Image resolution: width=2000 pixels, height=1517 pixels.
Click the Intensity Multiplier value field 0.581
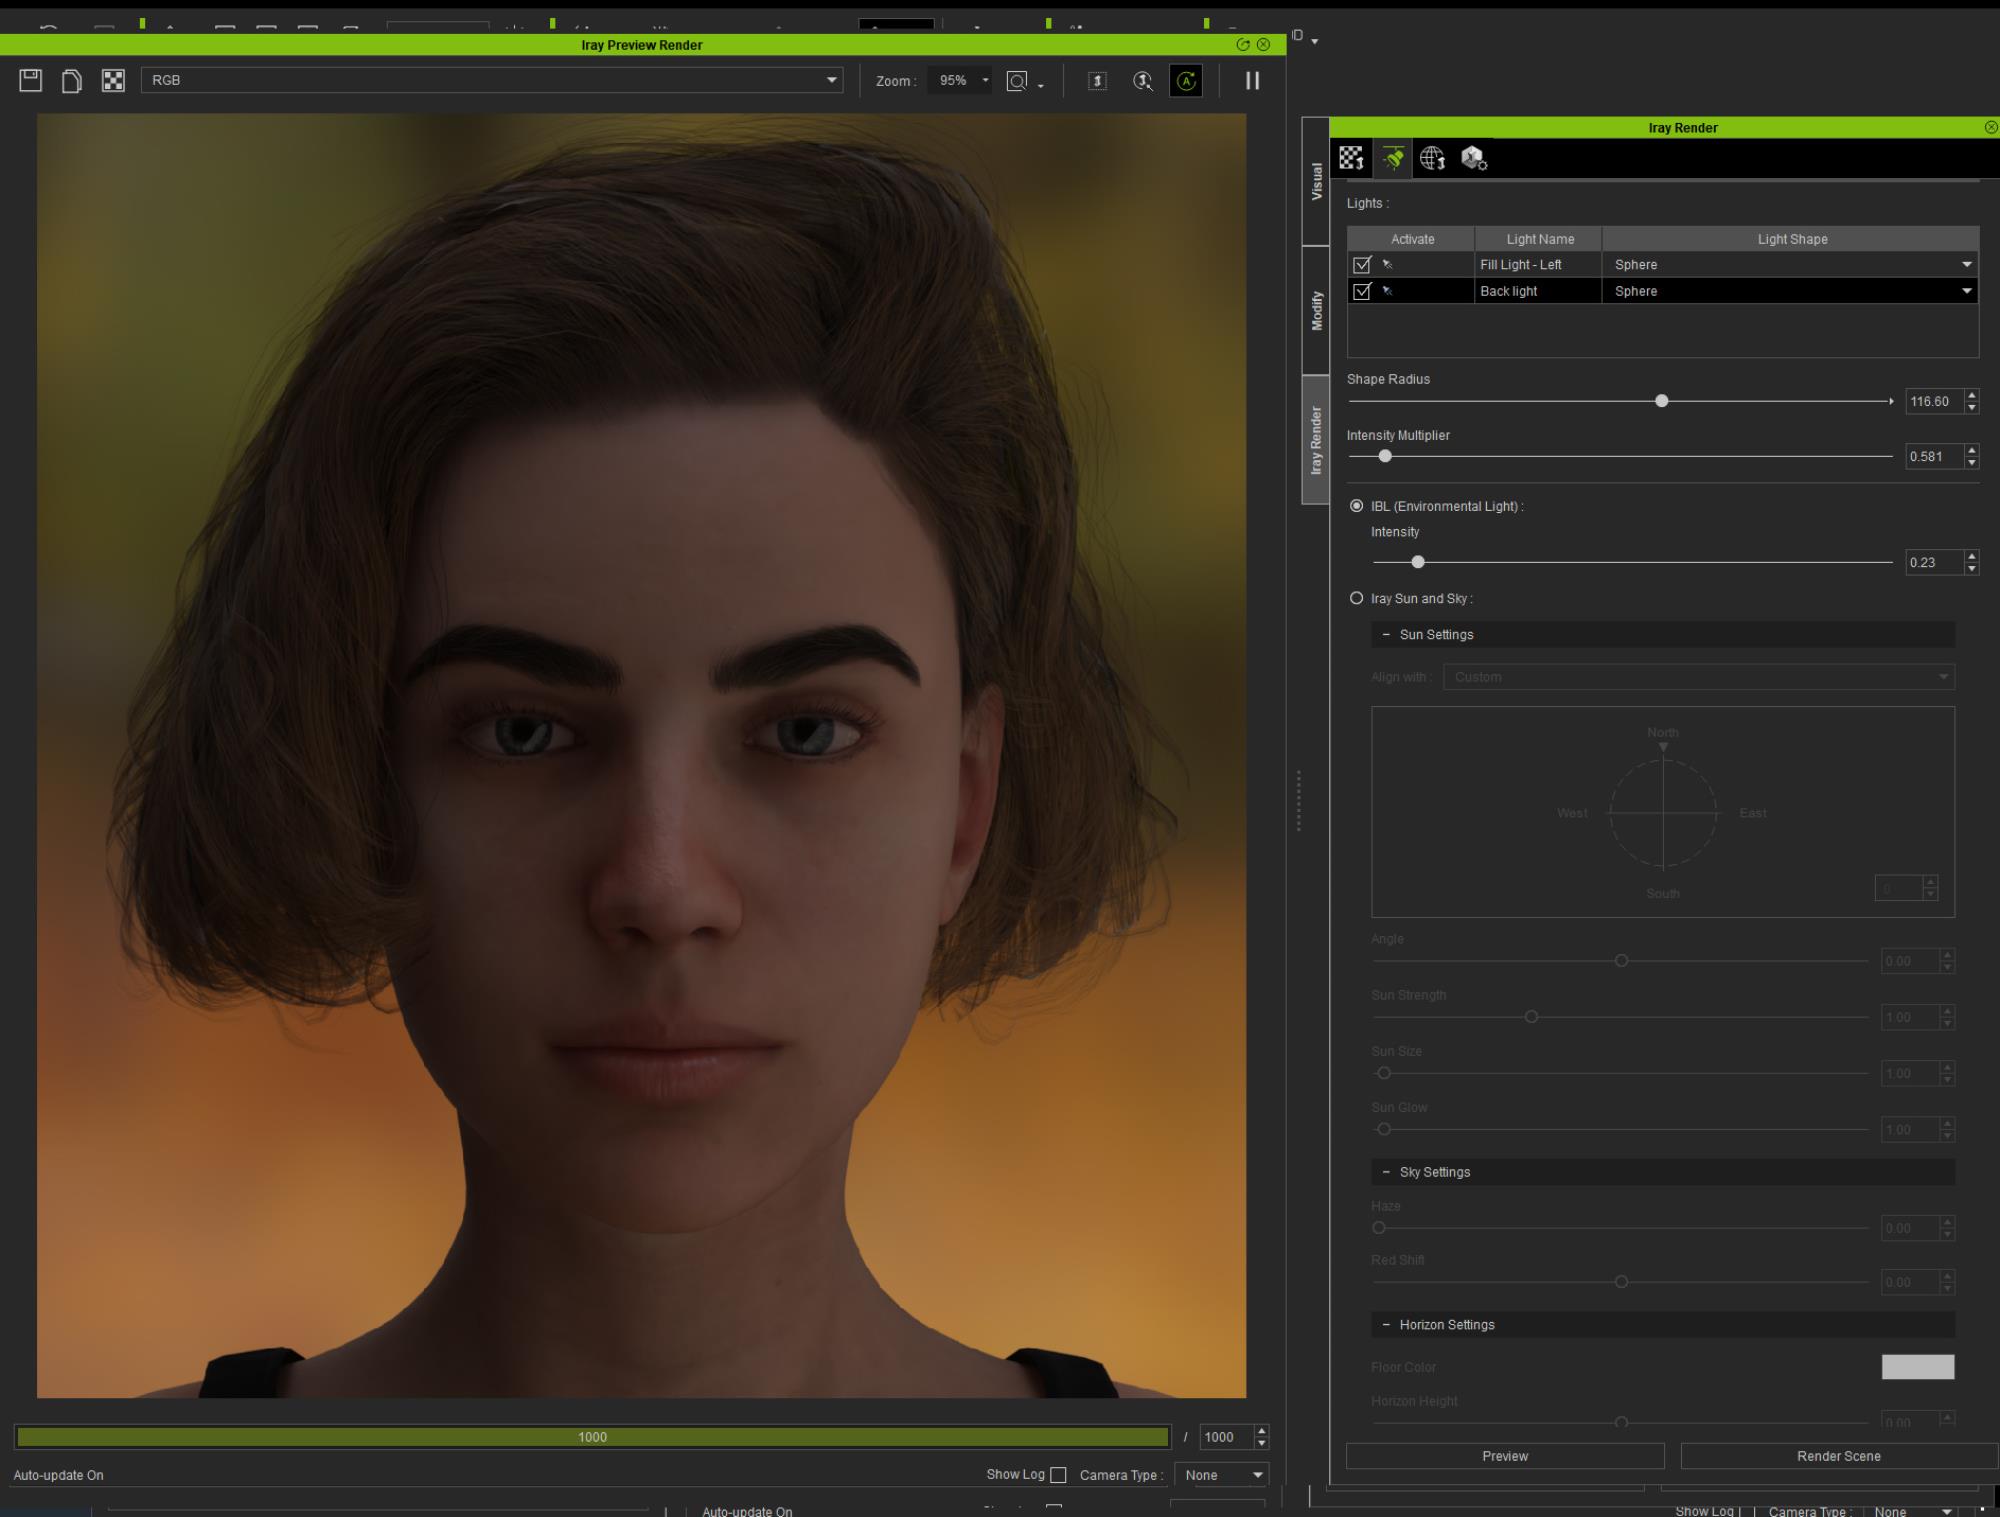pyautogui.click(x=1933, y=456)
